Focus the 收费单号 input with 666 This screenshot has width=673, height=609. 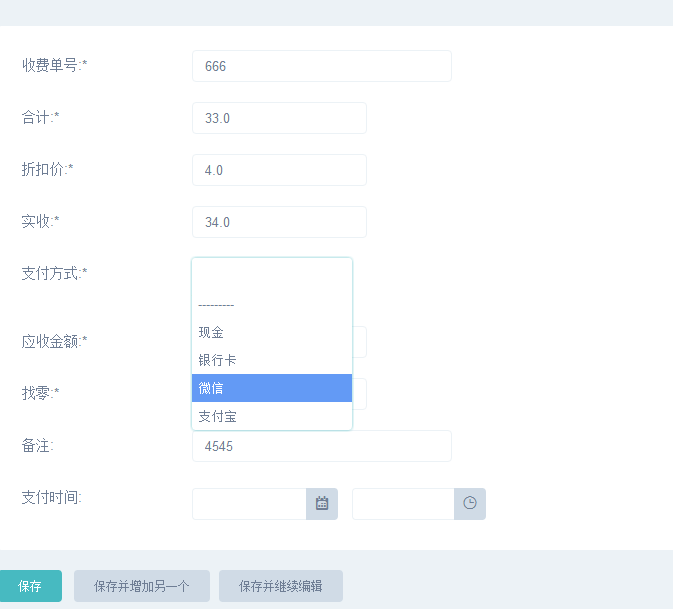[x=322, y=66]
